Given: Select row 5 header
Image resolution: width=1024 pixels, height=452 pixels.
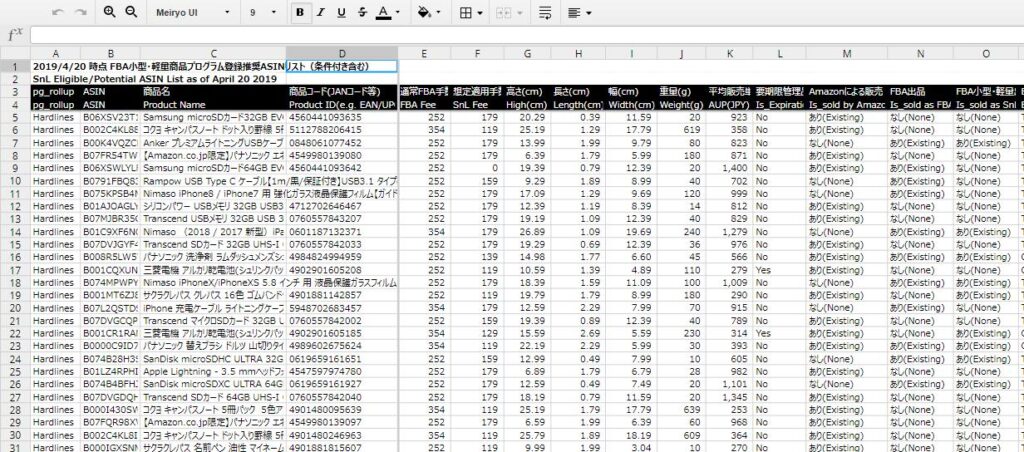Looking at the screenshot, I should click(x=15, y=117).
